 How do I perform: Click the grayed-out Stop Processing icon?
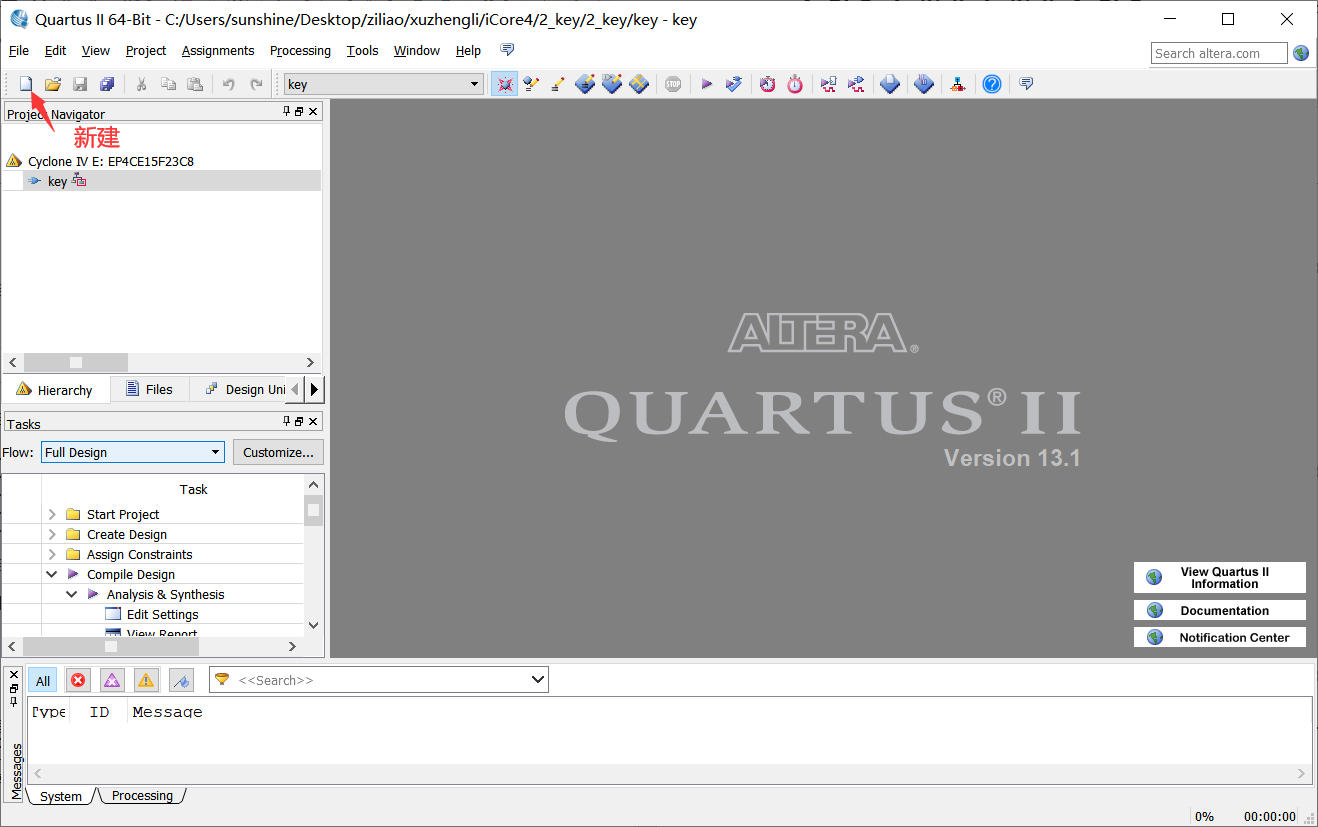673,84
